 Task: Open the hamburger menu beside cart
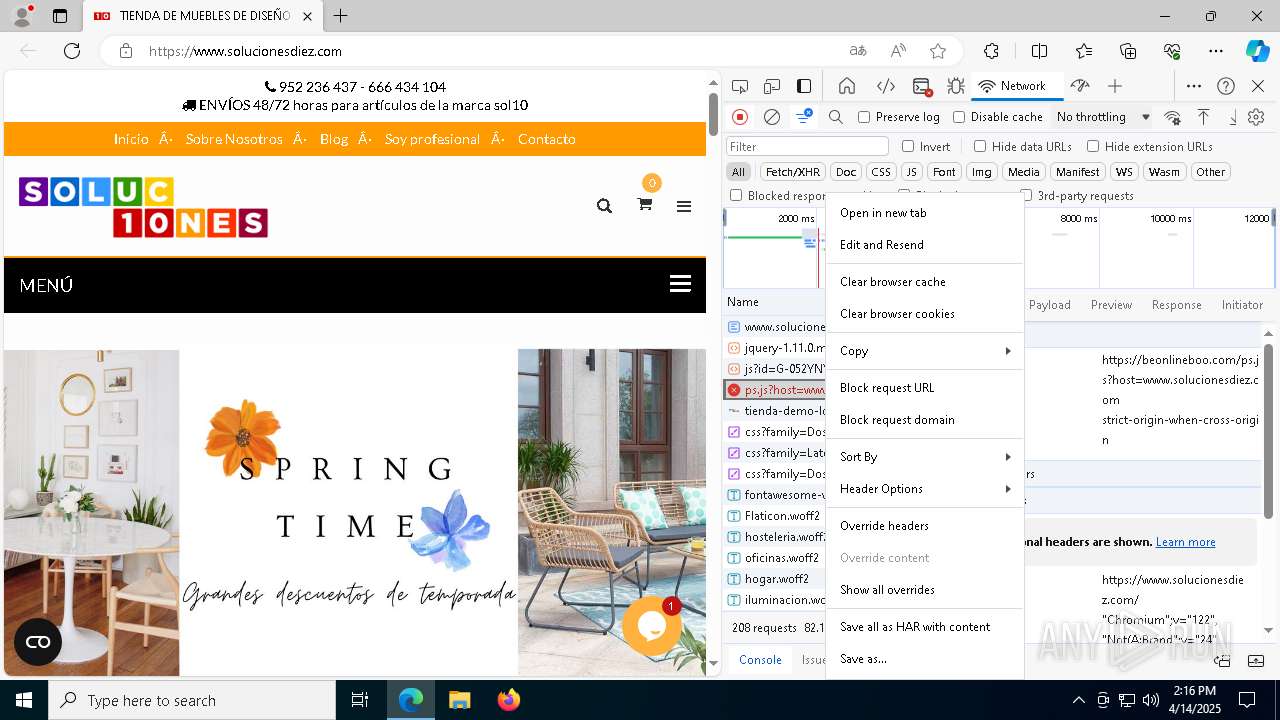tap(684, 206)
